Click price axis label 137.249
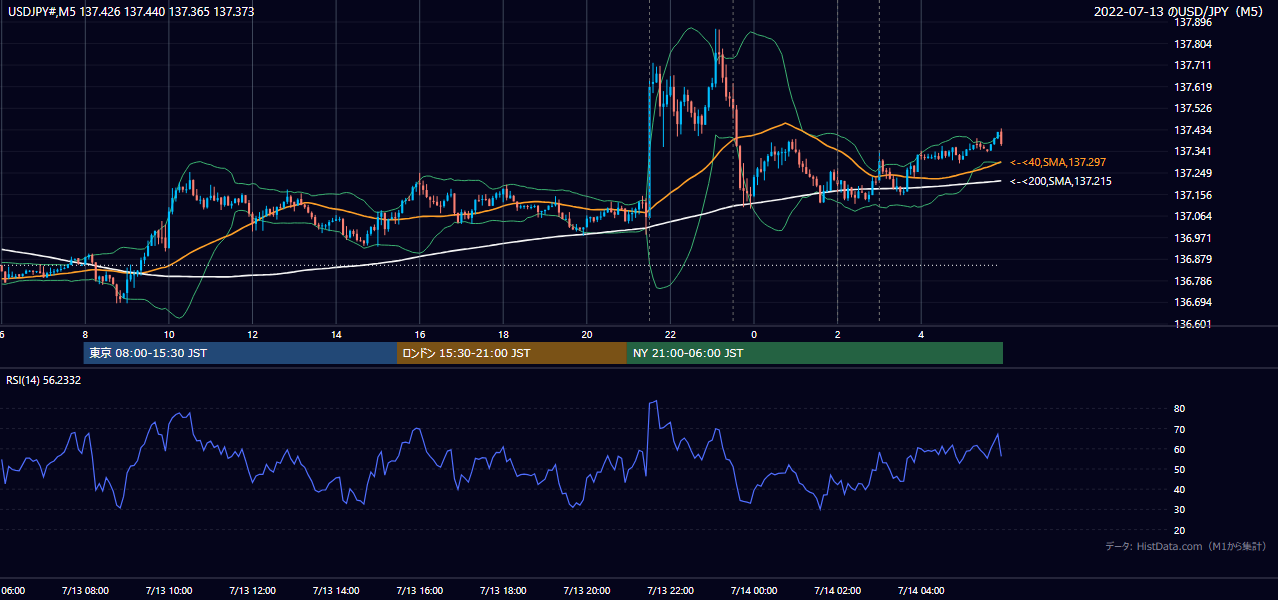The height and width of the screenshot is (600, 1278). click(x=1192, y=173)
